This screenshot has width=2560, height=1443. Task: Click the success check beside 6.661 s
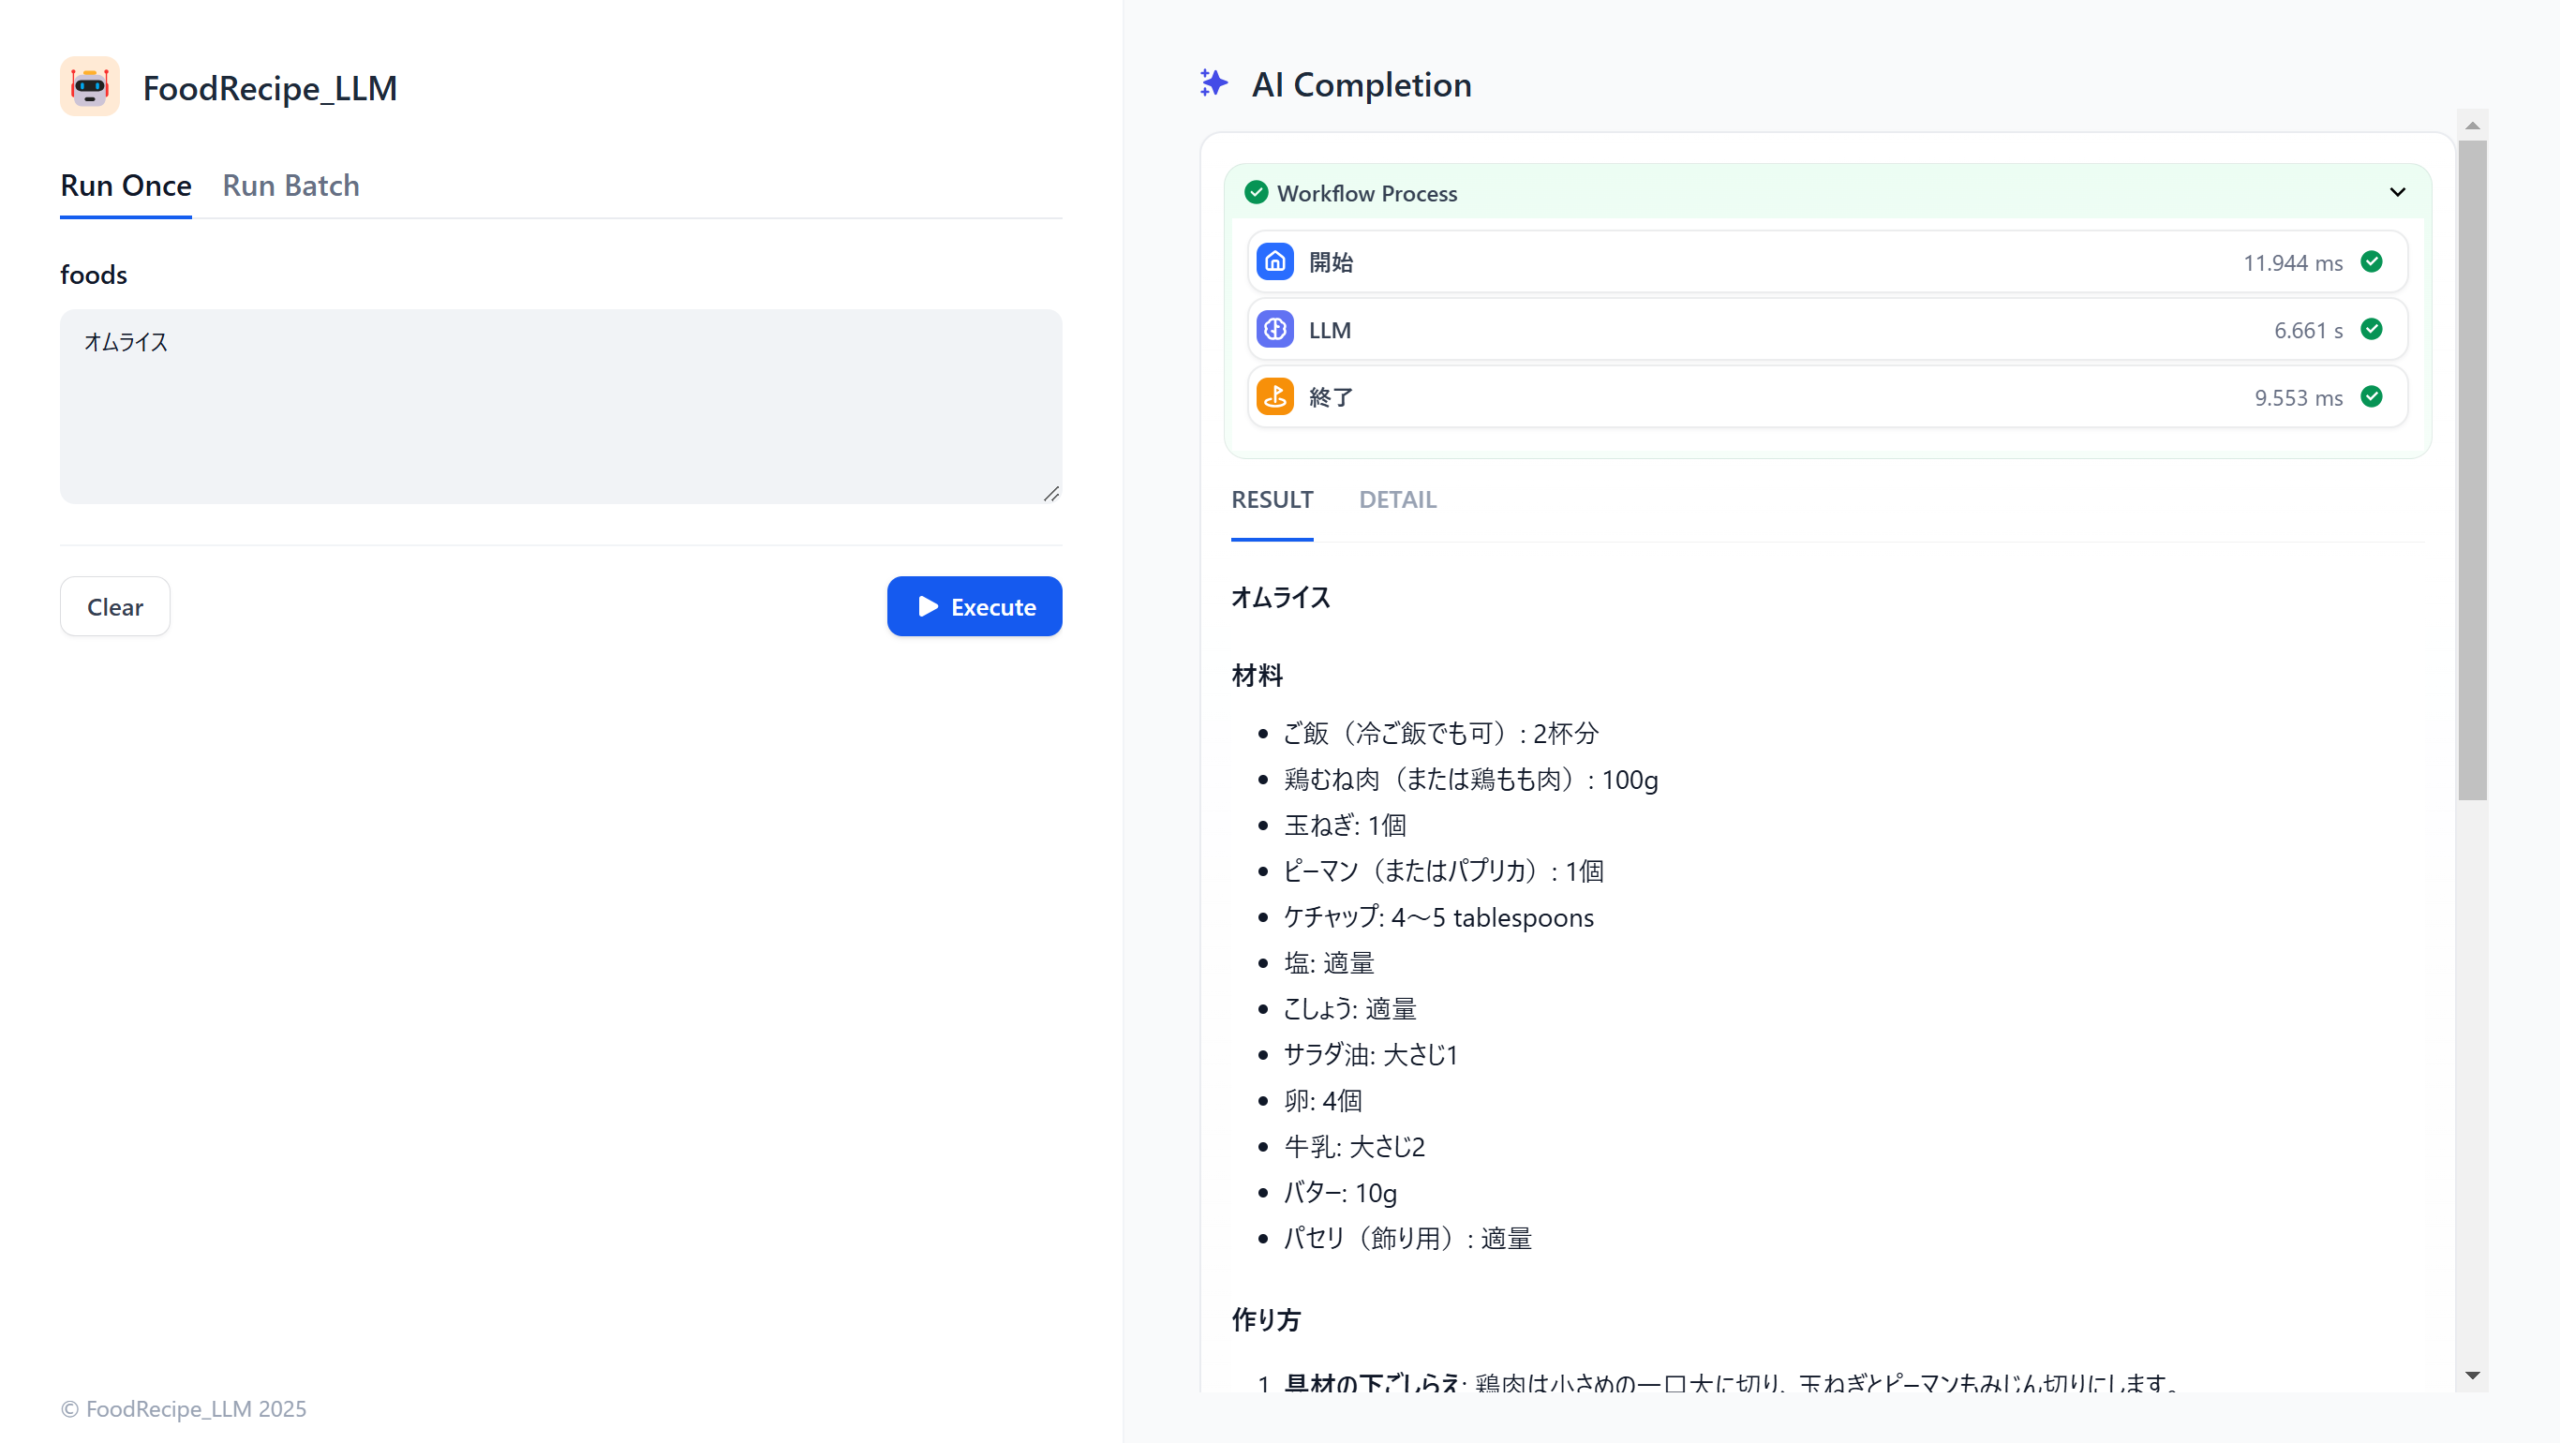coord(2371,329)
